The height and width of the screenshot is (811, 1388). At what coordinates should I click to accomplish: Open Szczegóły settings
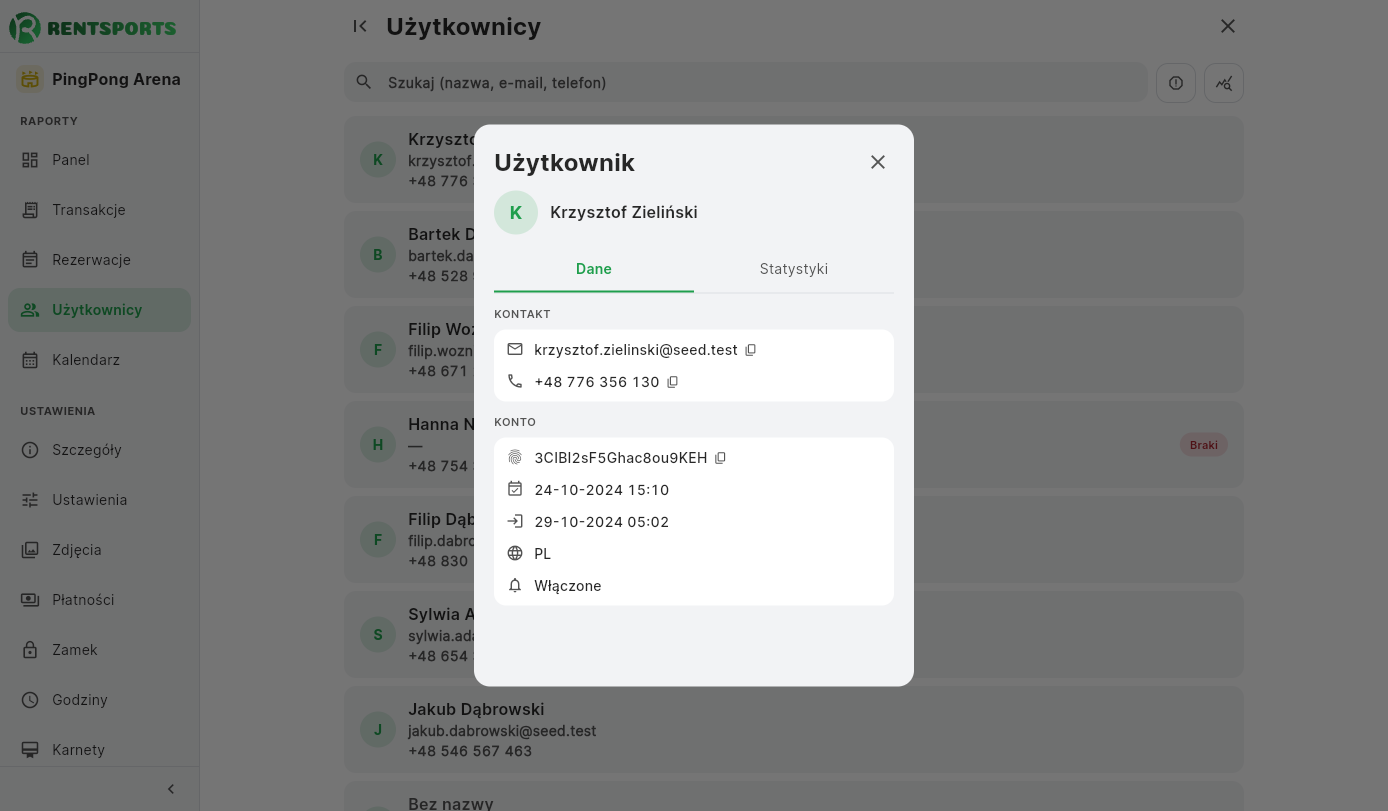point(99,450)
